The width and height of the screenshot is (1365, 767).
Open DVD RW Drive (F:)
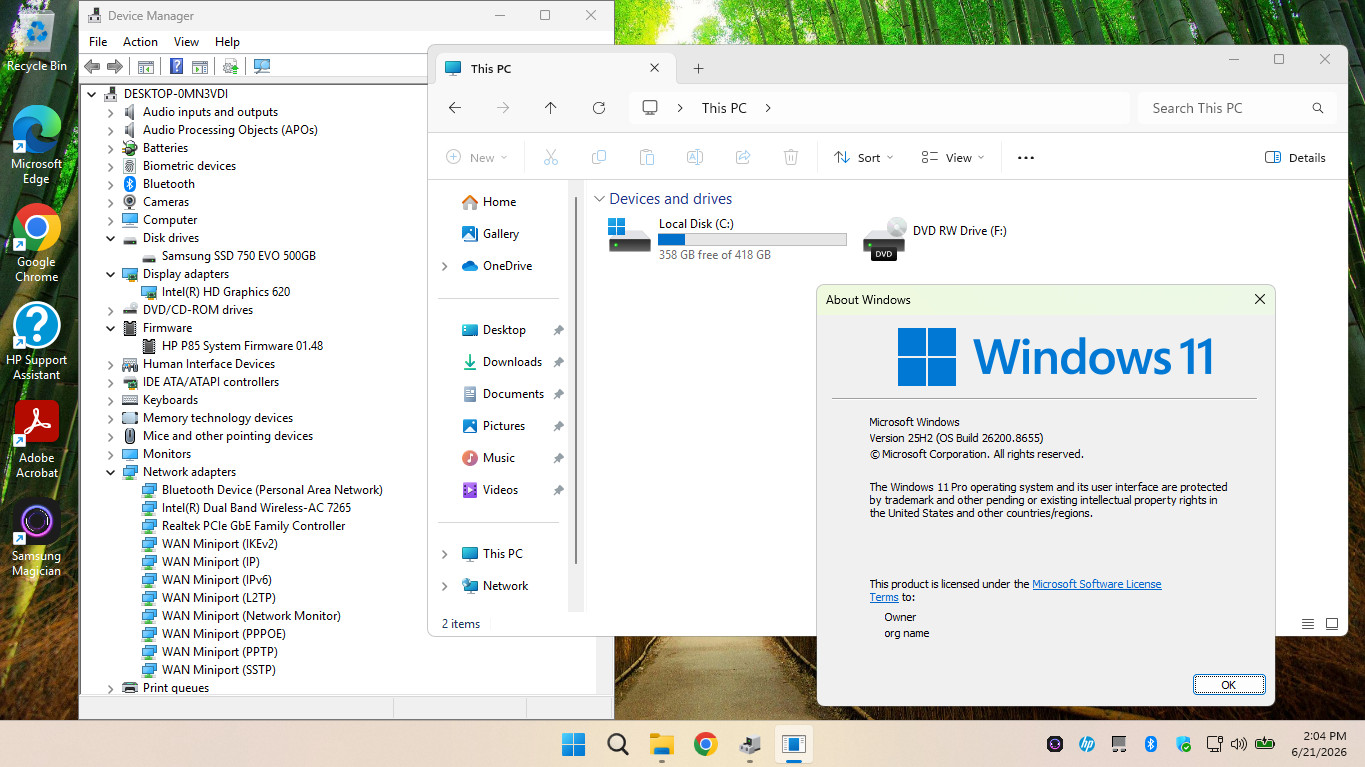click(935, 239)
